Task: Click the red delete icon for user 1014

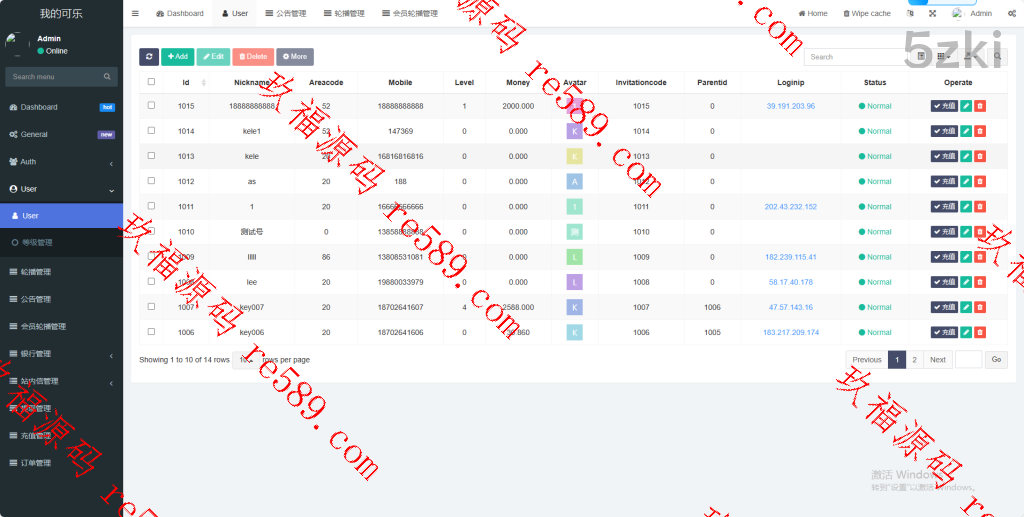Action: (980, 131)
